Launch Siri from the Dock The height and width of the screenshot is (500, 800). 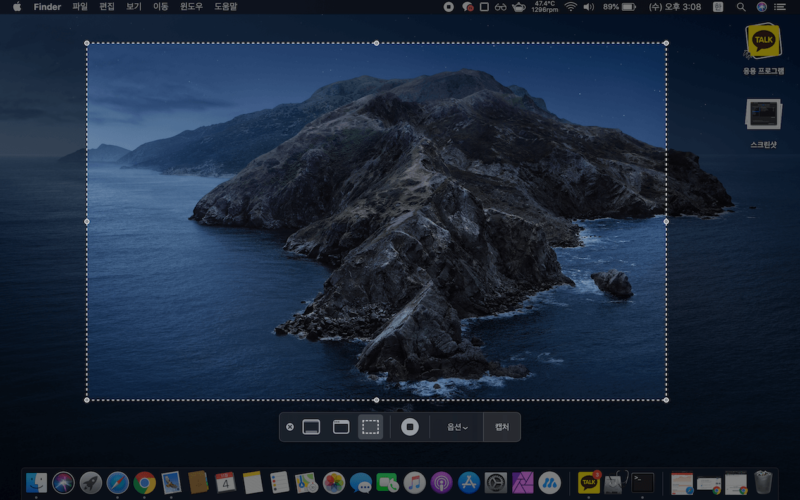(63, 483)
